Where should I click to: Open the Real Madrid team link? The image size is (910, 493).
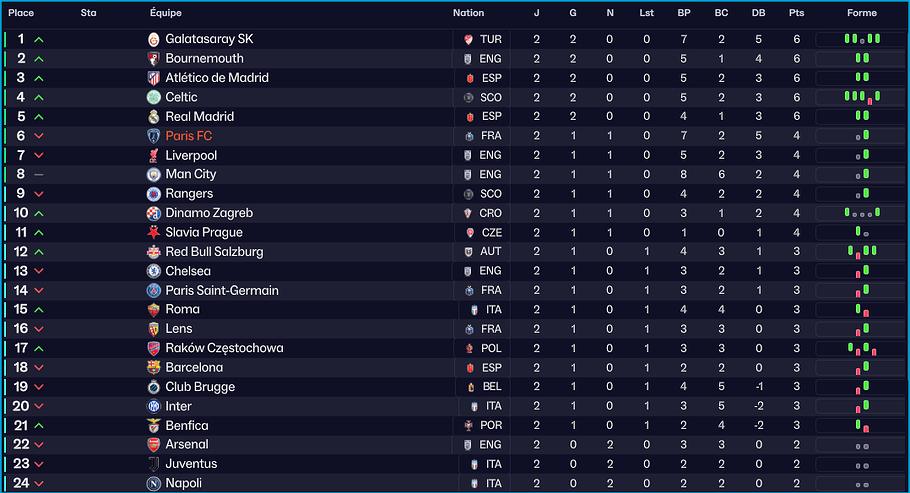[x=200, y=116]
